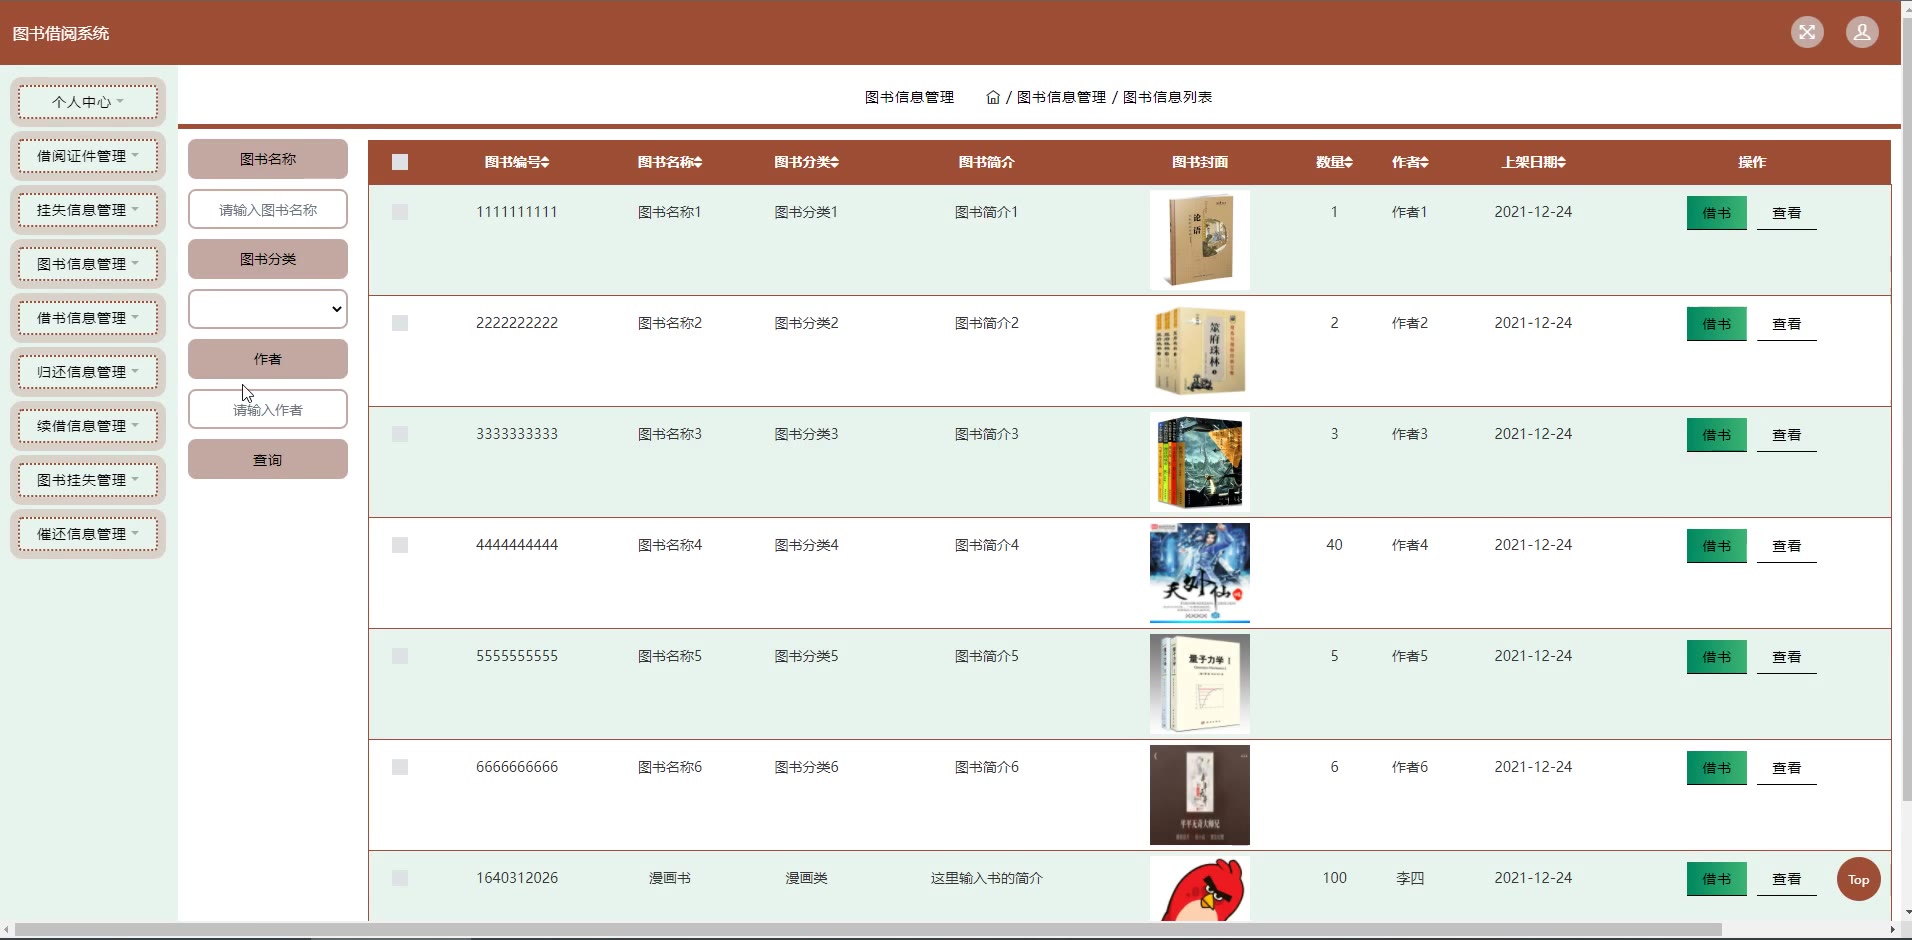This screenshot has width=1912, height=940.
Task: Click the 图书借阅系统 title
Action: coord(61,33)
